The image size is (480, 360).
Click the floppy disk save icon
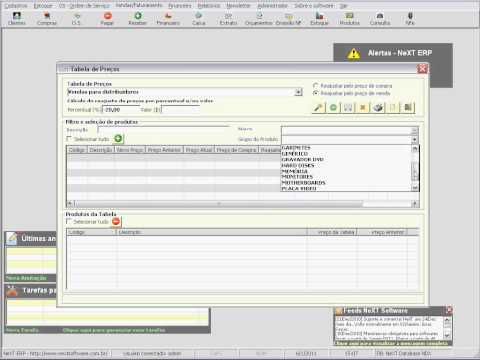click(348, 108)
